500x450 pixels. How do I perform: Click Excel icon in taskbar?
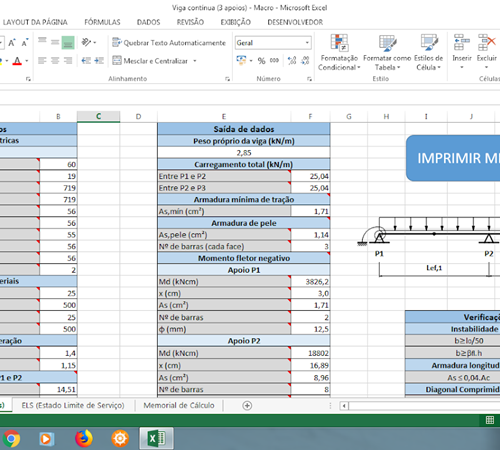click(156, 438)
